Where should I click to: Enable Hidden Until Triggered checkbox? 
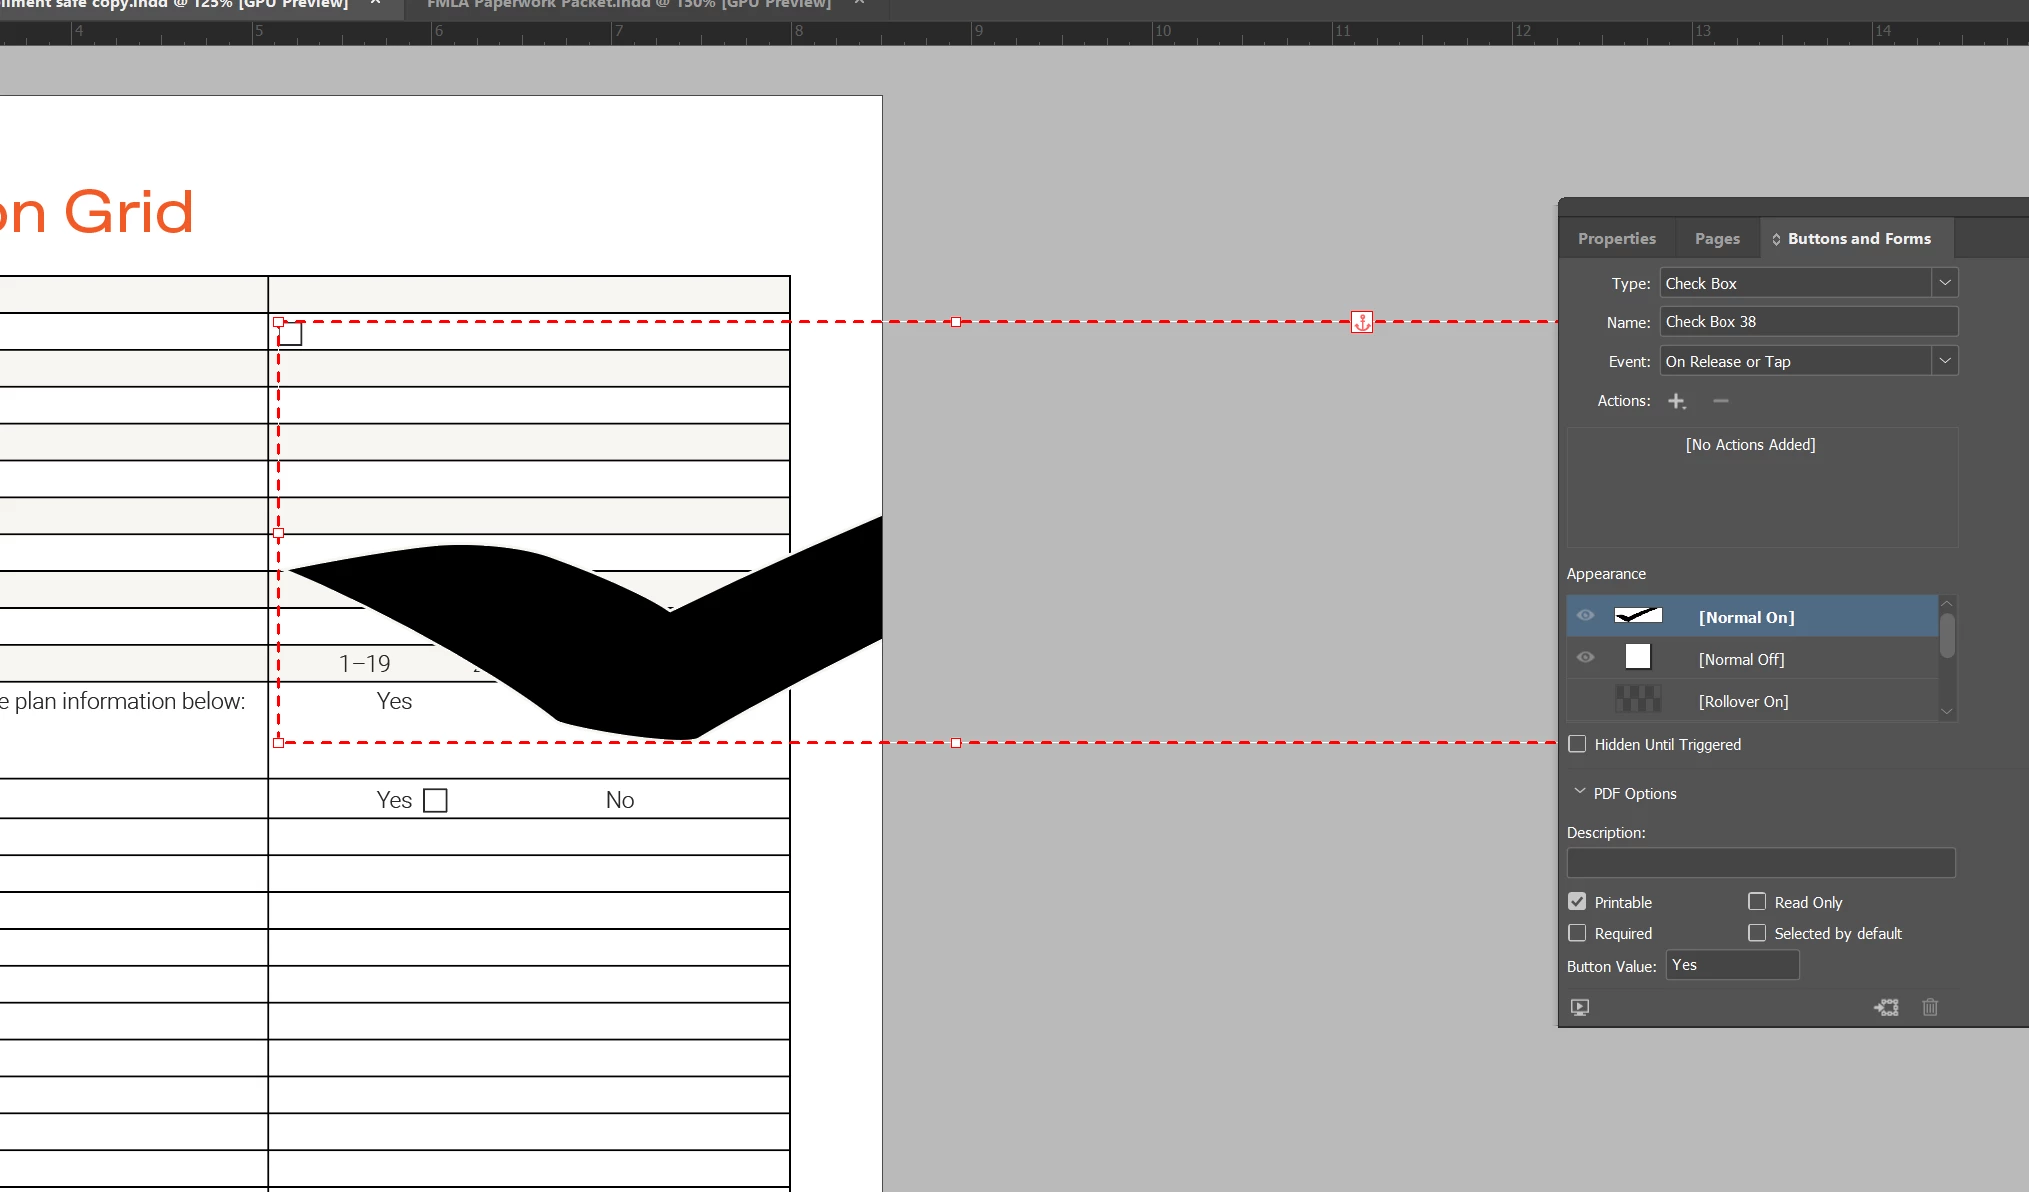tap(1577, 744)
